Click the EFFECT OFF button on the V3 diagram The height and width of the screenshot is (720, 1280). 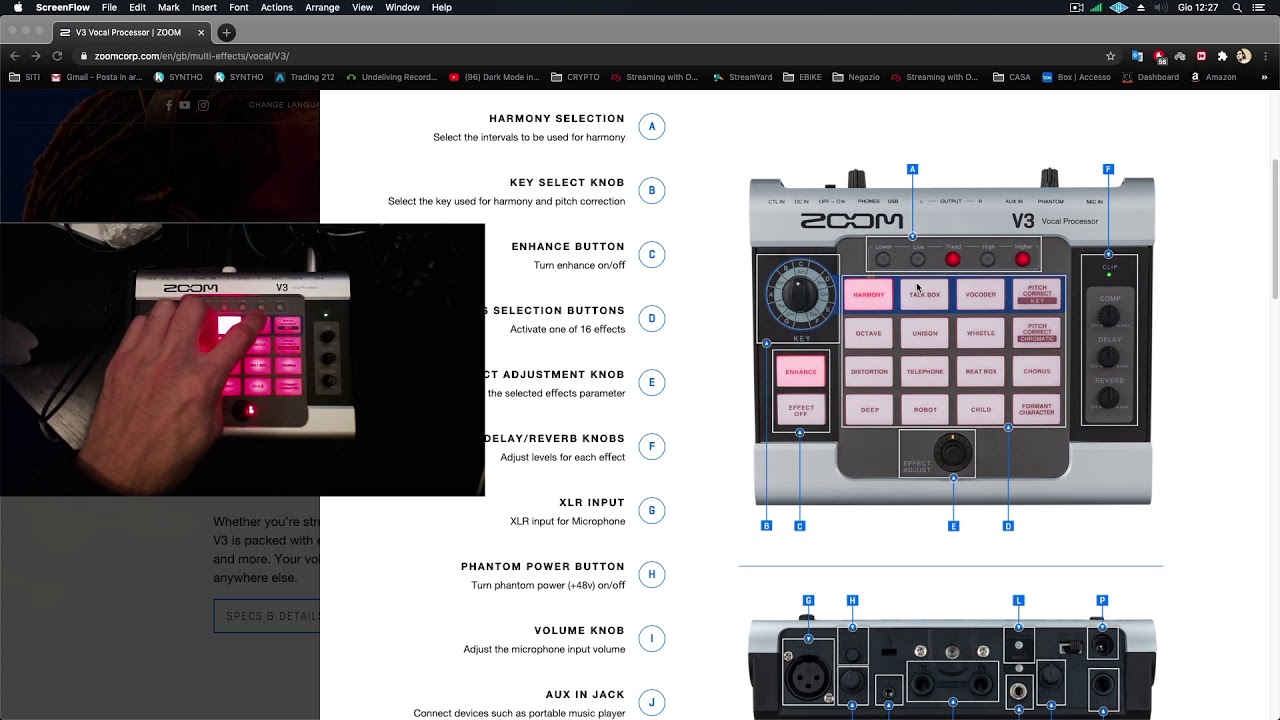point(801,410)
